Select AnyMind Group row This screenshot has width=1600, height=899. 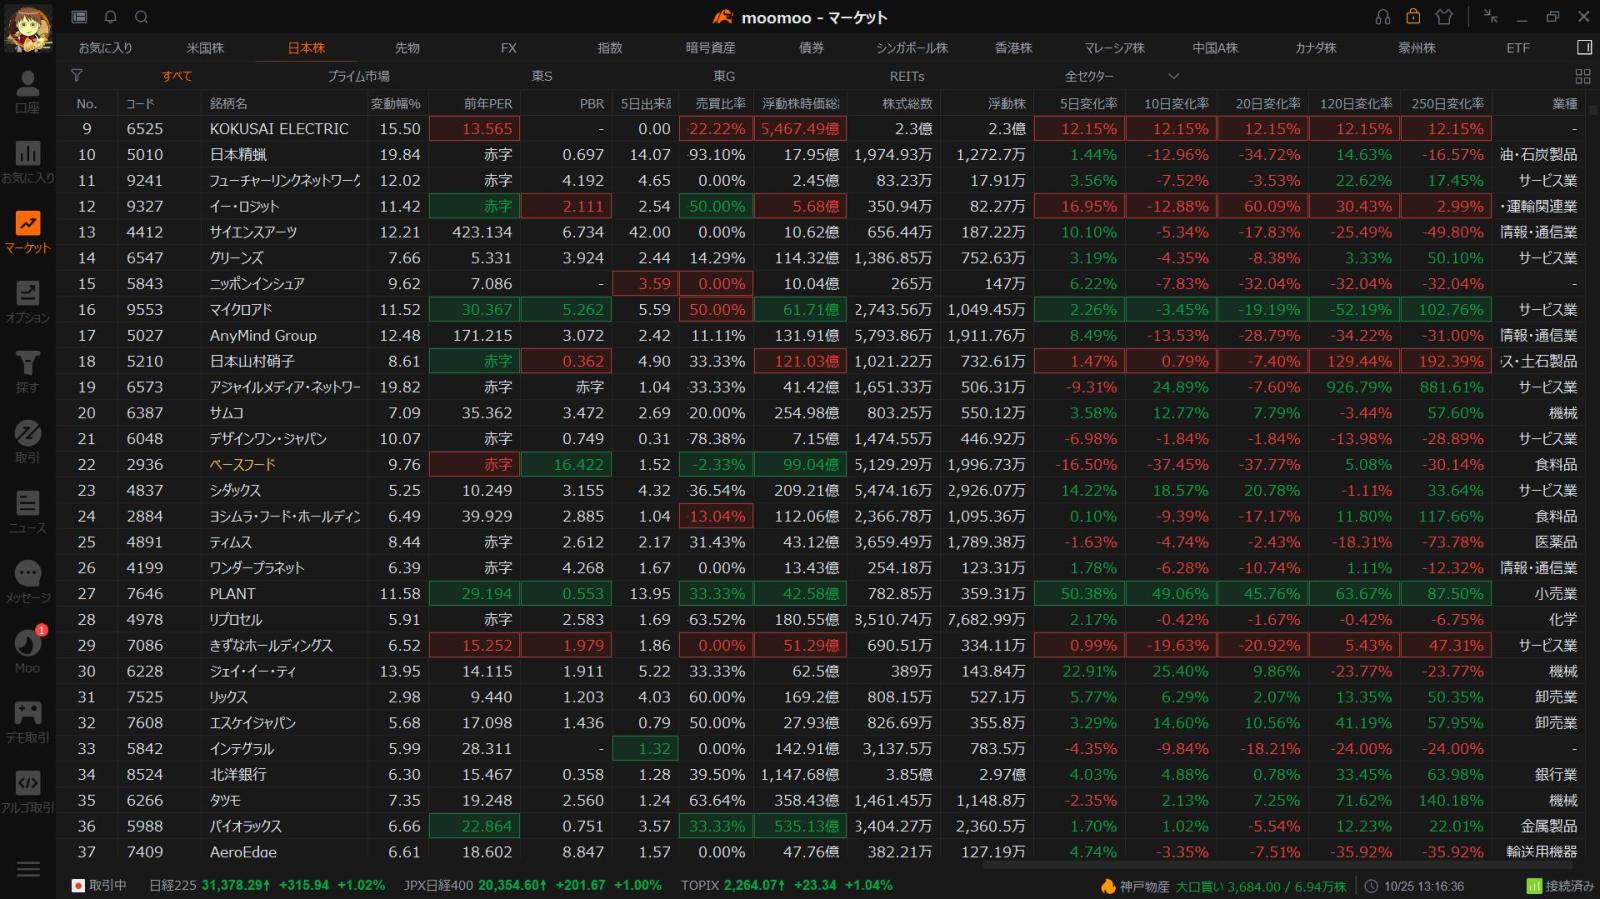click(822, 336)
